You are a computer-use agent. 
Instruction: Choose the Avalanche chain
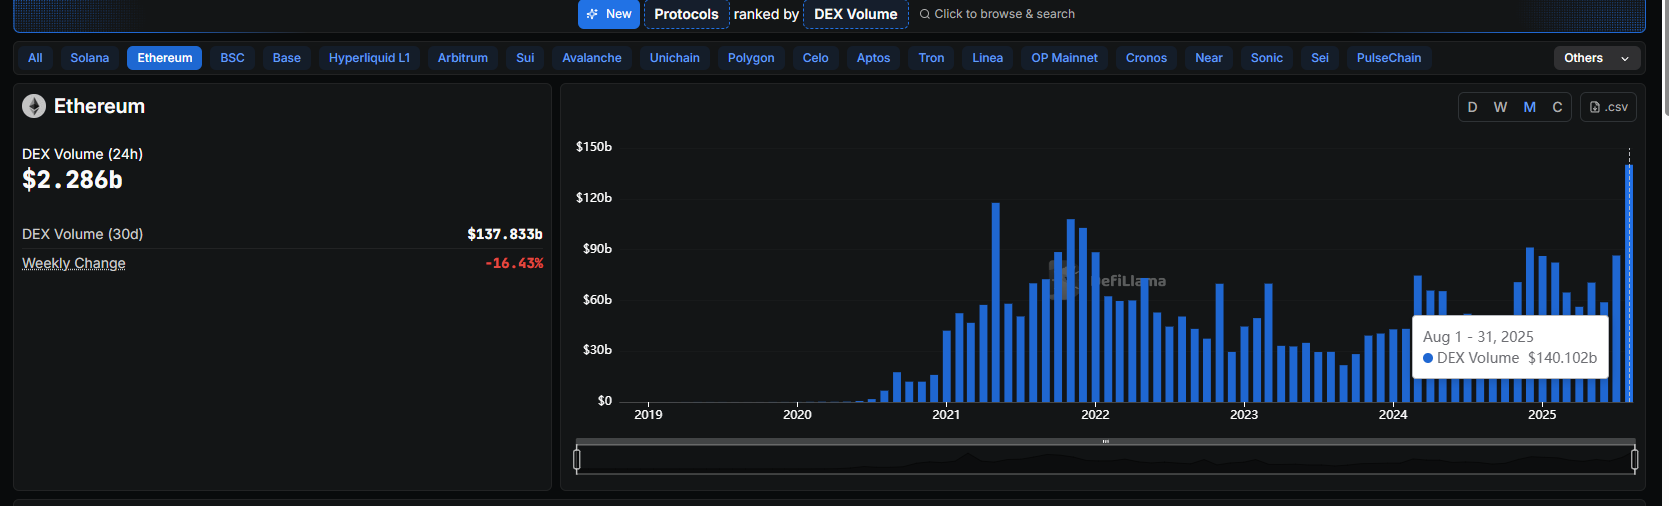[592, 58]
